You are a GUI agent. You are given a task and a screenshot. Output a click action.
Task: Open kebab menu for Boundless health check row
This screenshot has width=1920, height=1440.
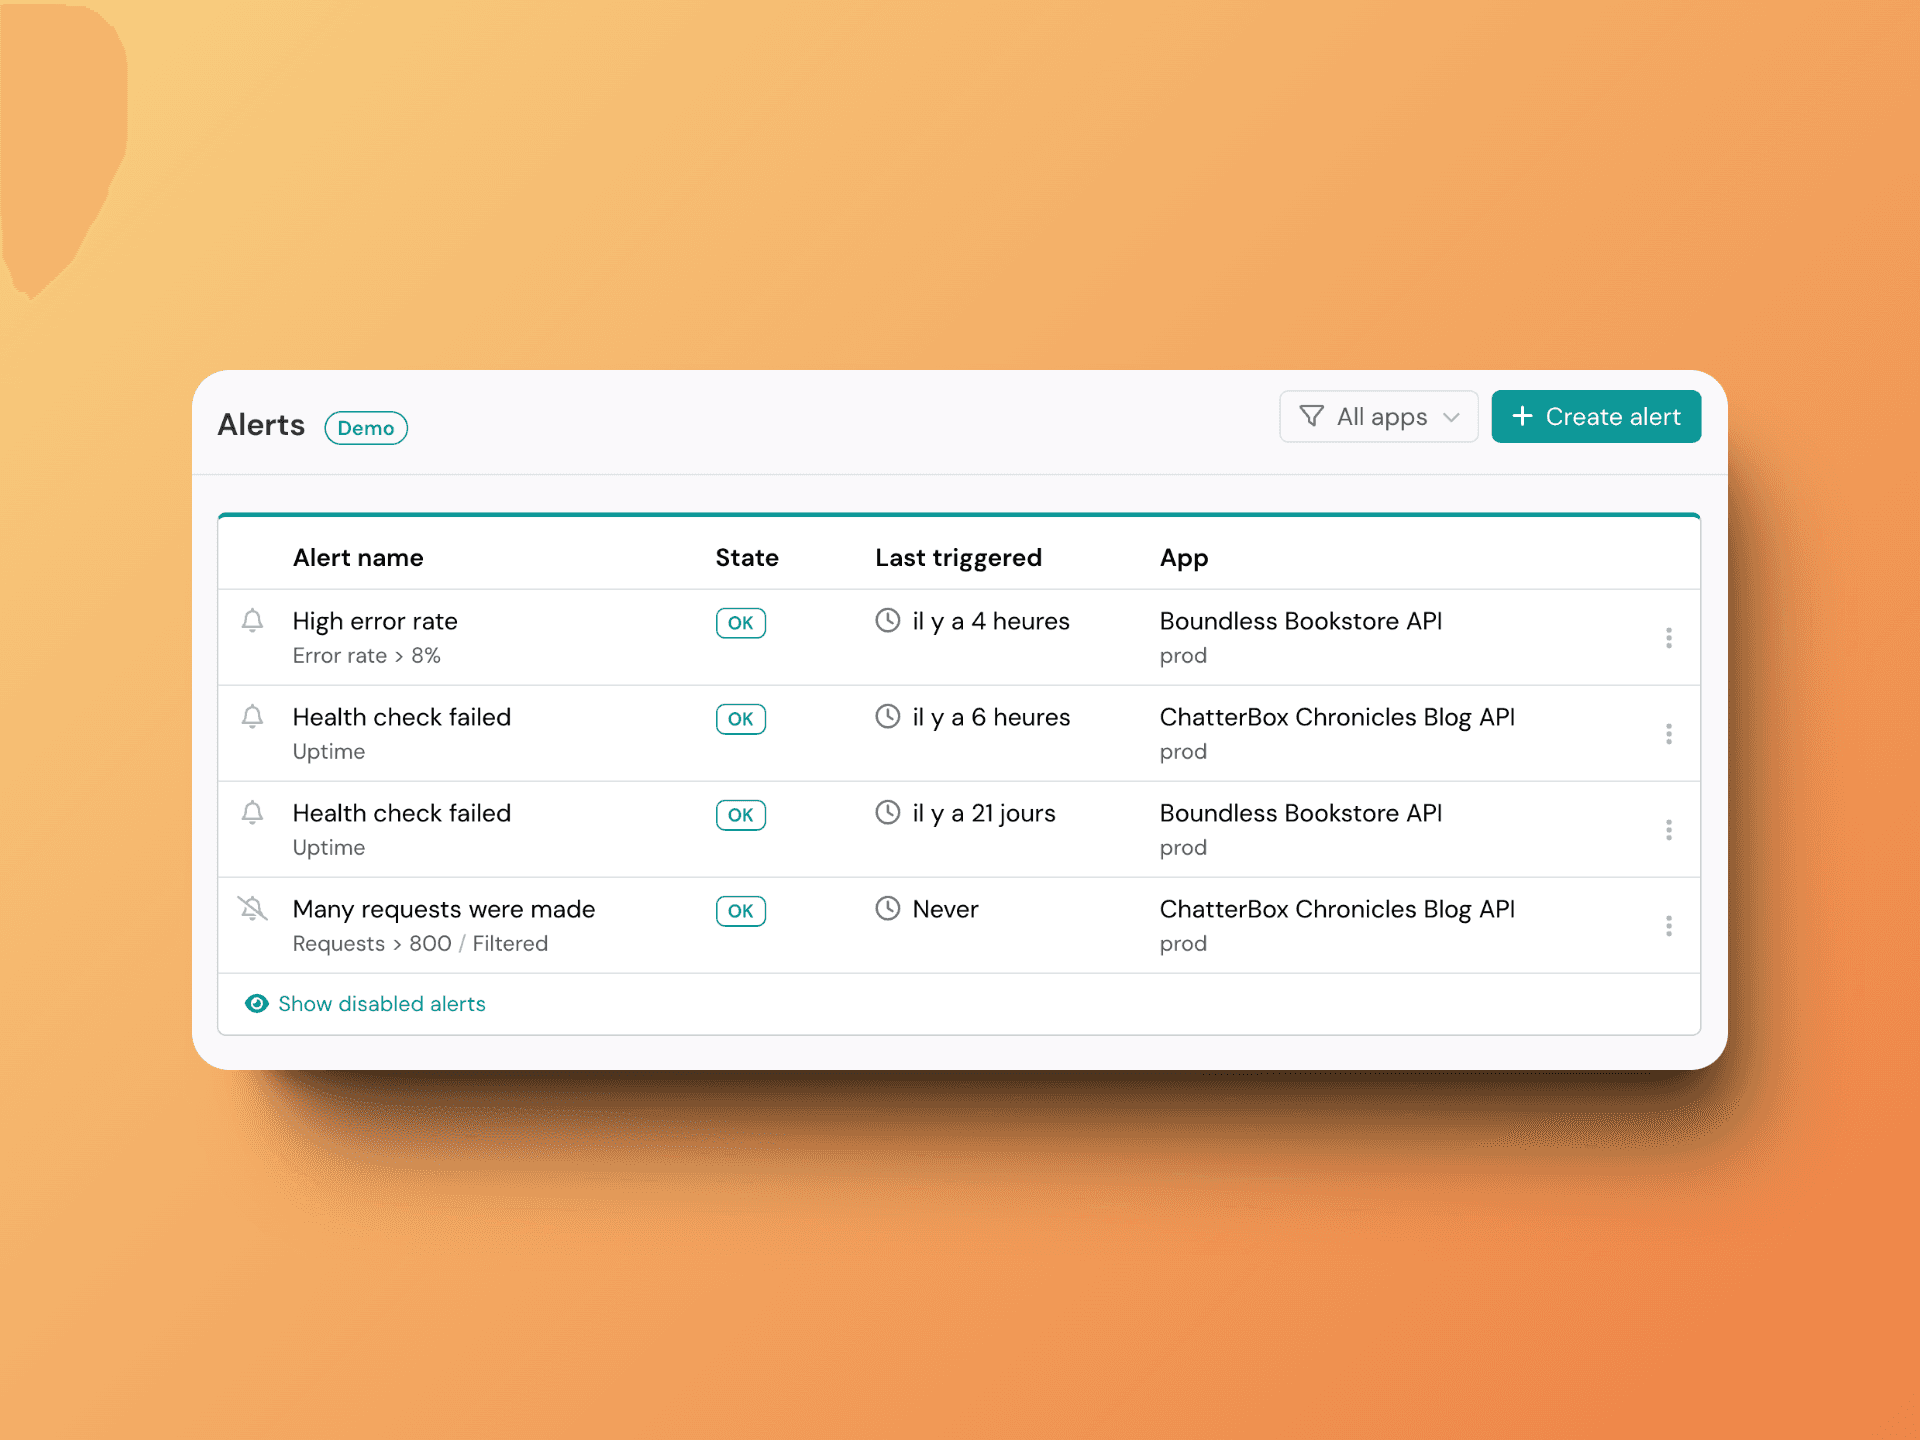1669,829
